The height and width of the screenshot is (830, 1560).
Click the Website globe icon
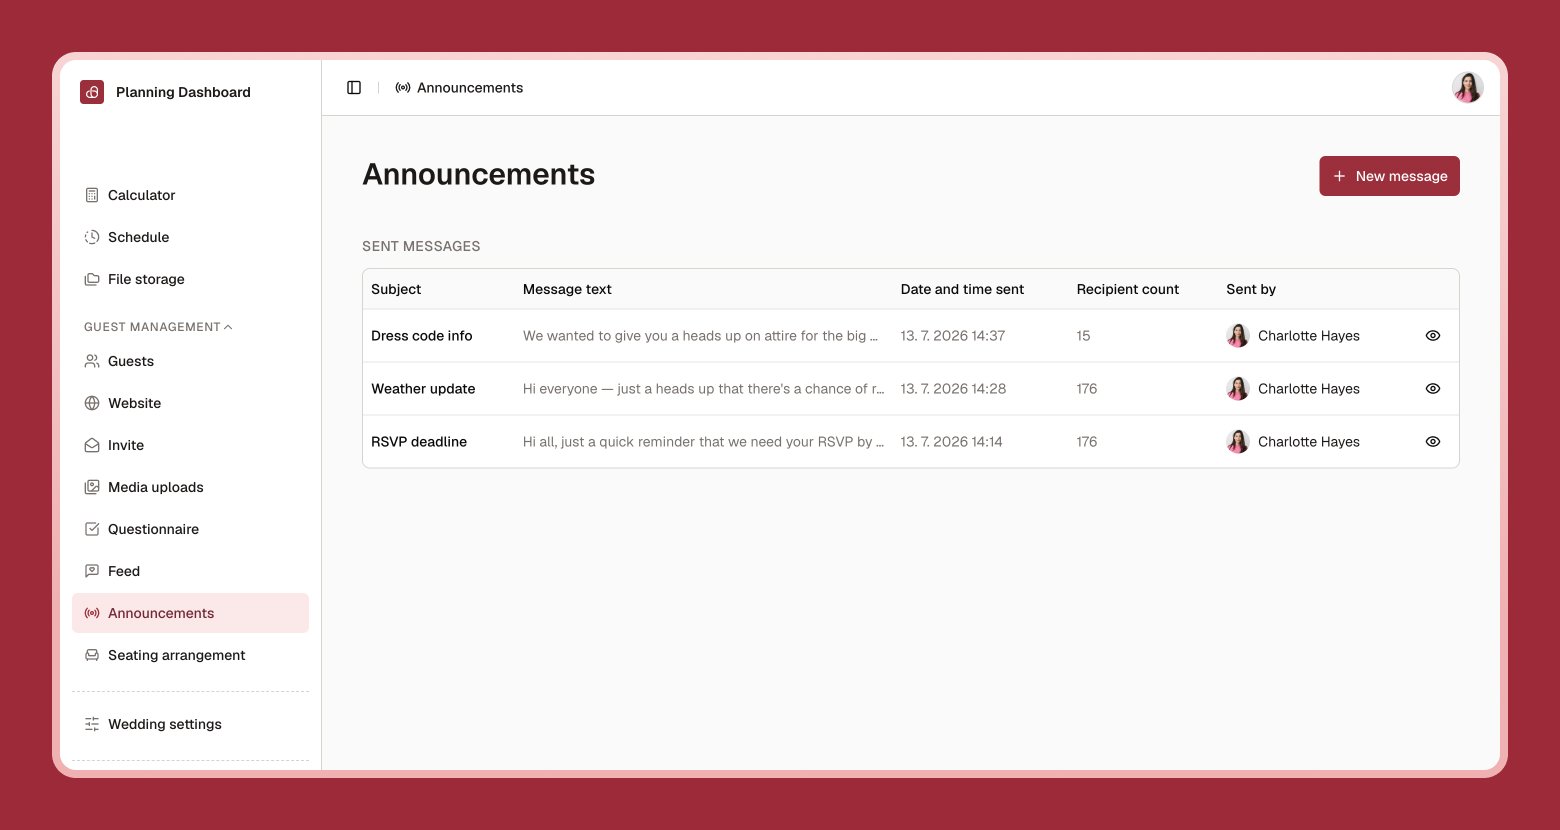pos(92,403)
